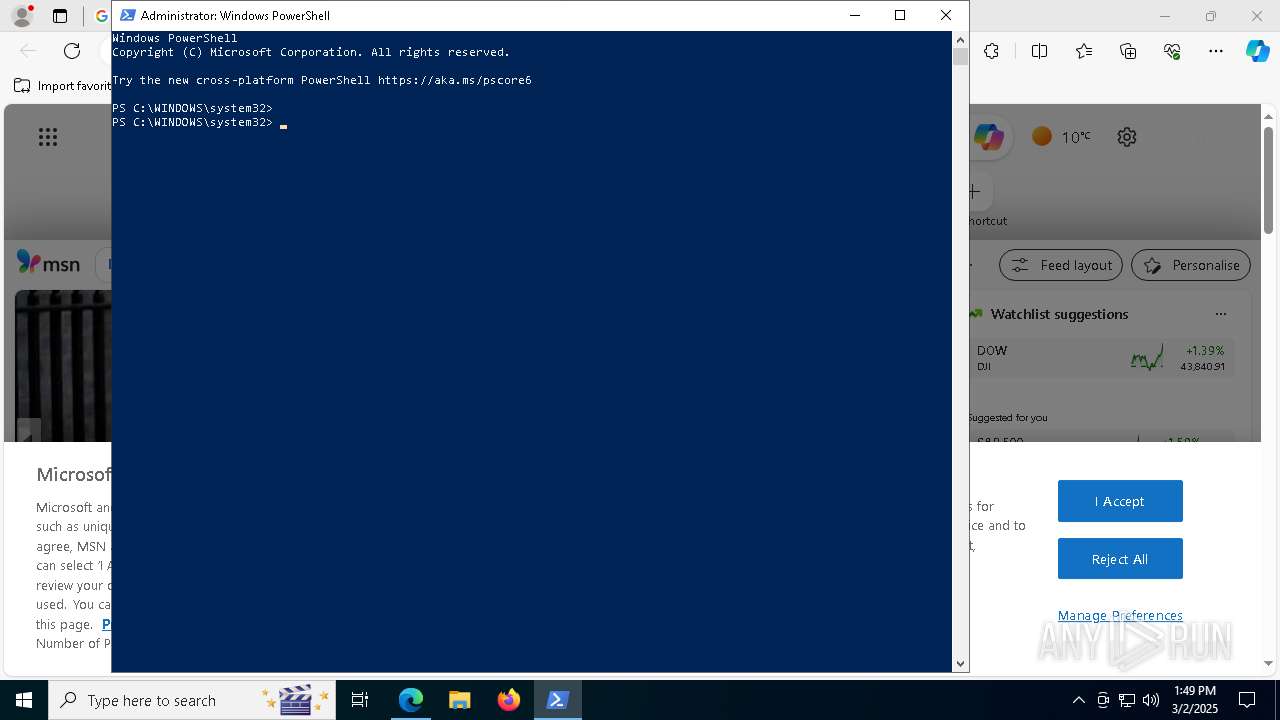
Task: Click the down arrow of PowerShell scrollbar
Action: pyautogui.click(x=960, y=664)
